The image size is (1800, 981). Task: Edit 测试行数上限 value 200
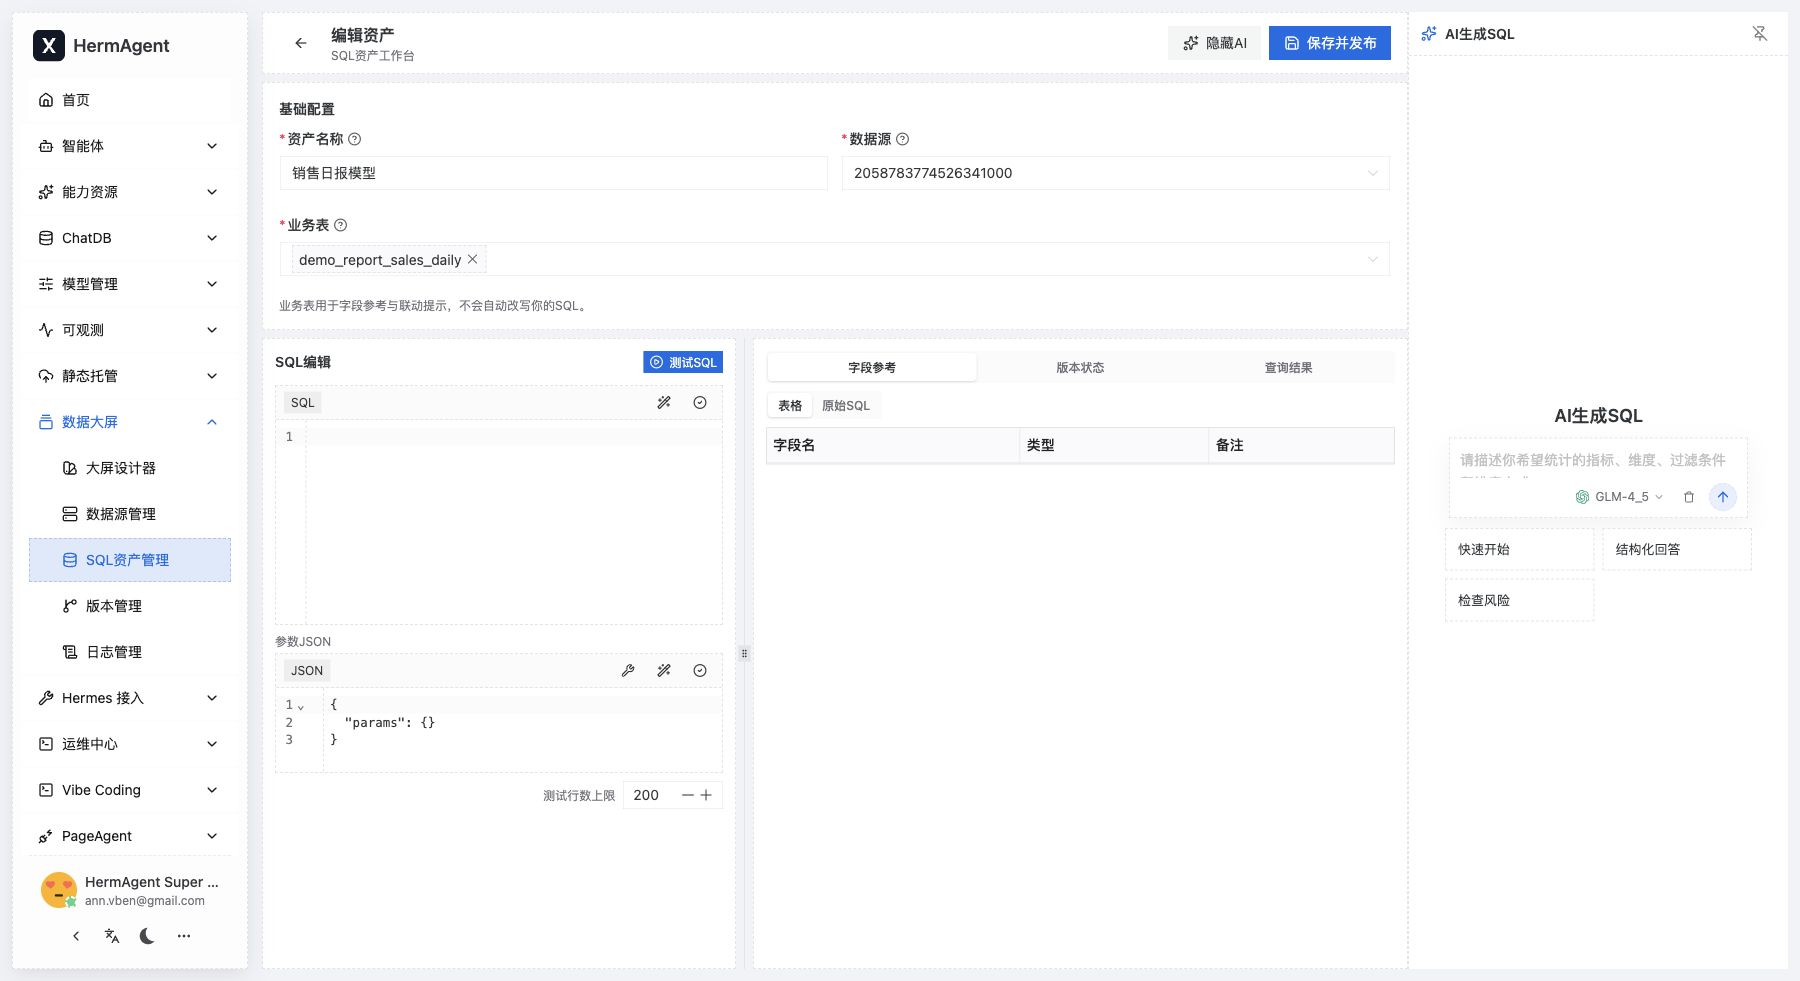click(x=648, y=795)
